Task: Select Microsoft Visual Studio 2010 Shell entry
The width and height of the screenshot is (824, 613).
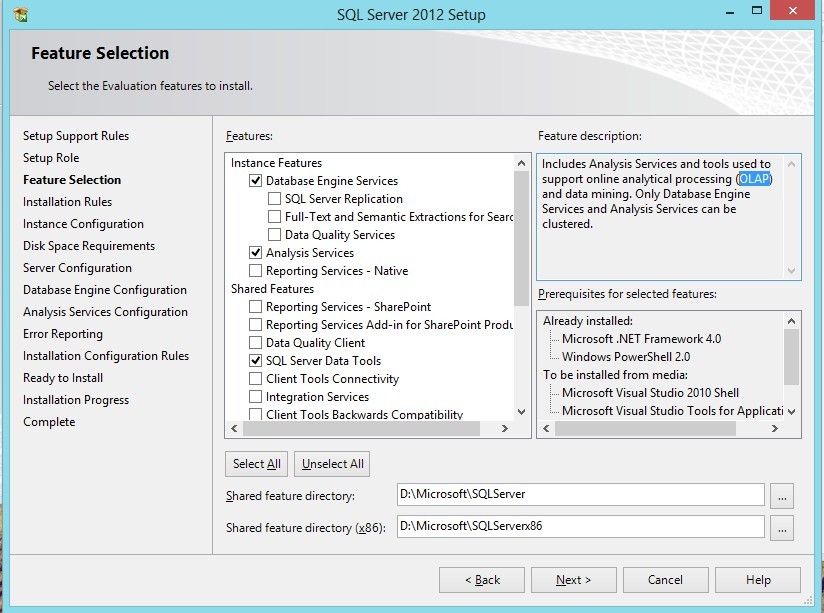Action: 650,393
